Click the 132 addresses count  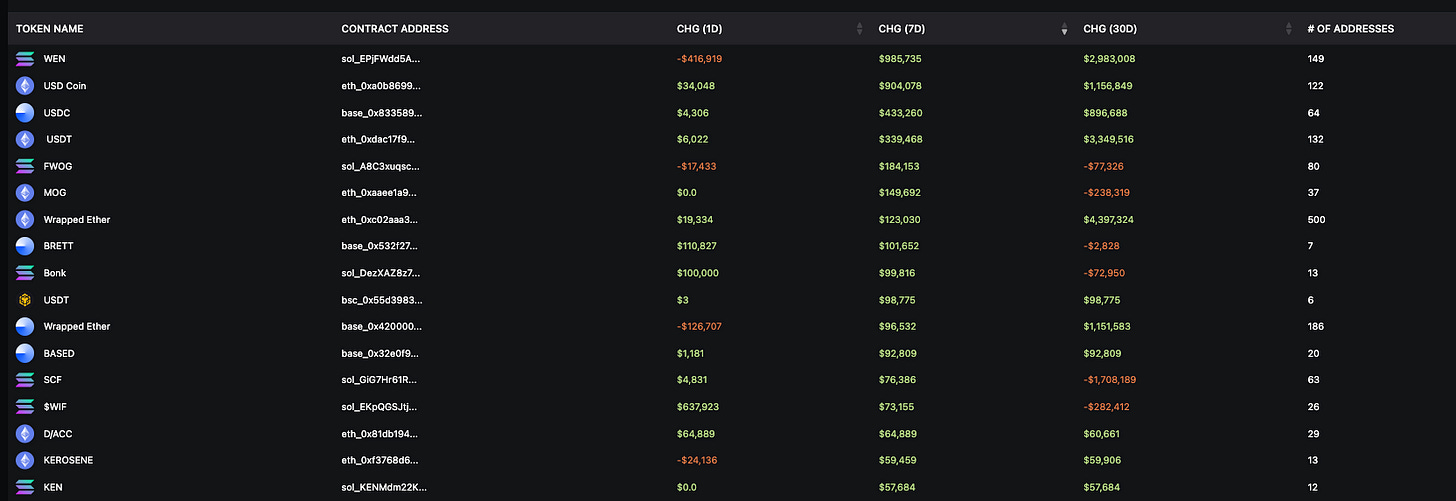[x=1316, y=140]
